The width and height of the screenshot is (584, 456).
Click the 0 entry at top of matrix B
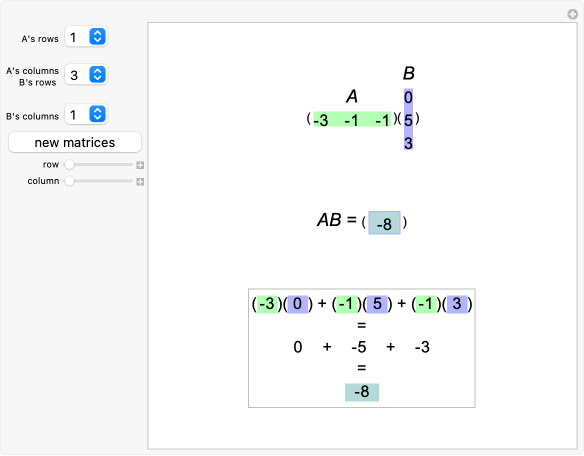coord(408,98)
